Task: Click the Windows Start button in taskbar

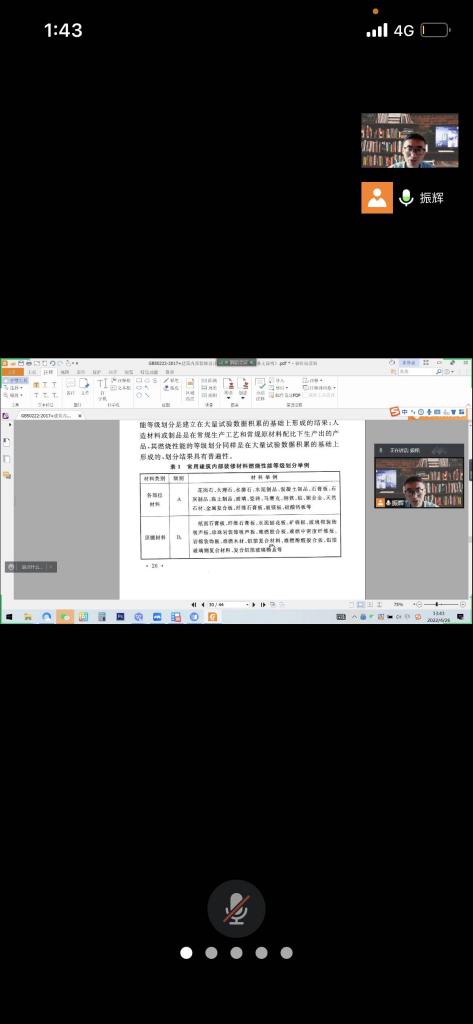Action: pos(9,616)
